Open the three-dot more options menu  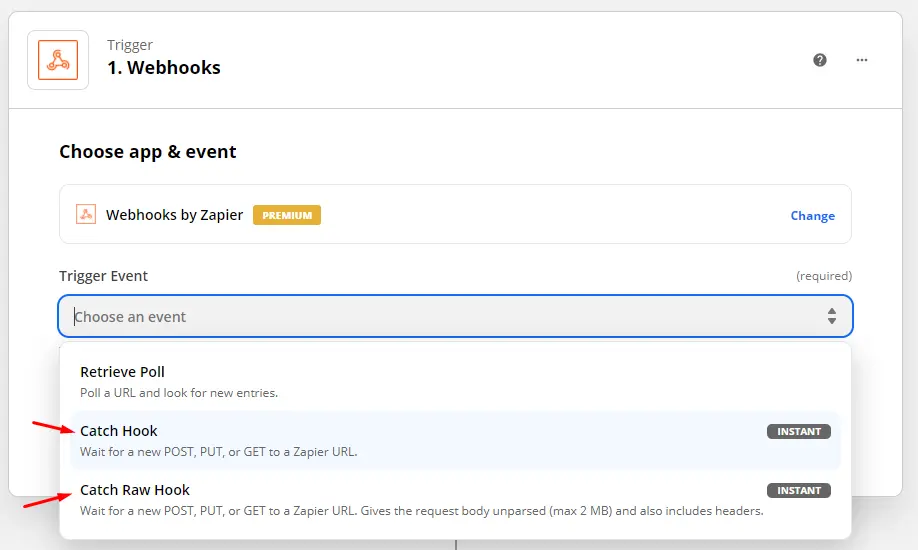point(862,60)
